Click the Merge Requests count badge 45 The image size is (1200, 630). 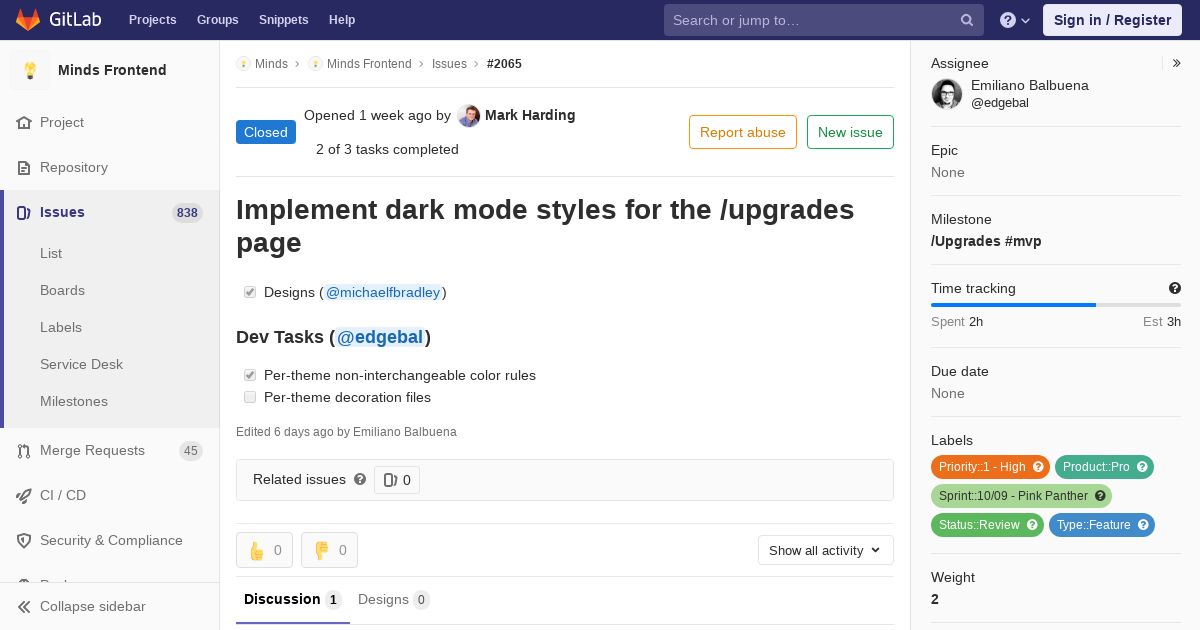click(190, 451)
